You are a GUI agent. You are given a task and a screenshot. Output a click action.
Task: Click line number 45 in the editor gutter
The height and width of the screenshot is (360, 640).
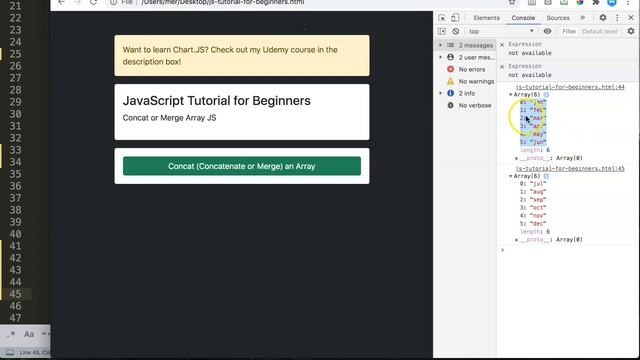tap(16, 294)
